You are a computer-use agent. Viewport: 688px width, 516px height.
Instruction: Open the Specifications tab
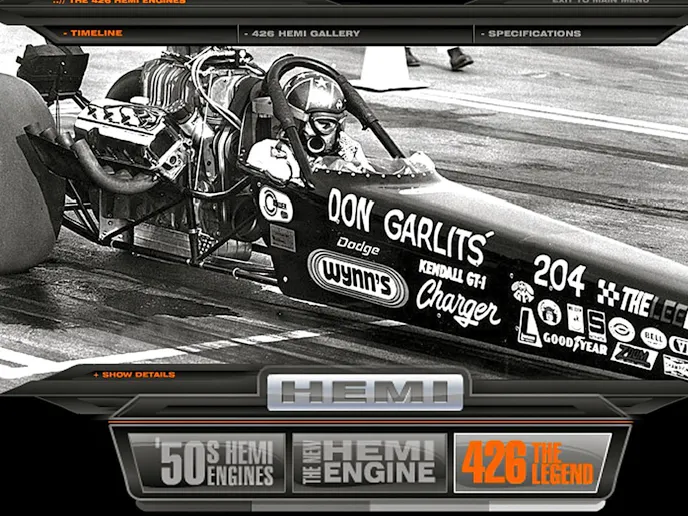[x=534, y=33]
